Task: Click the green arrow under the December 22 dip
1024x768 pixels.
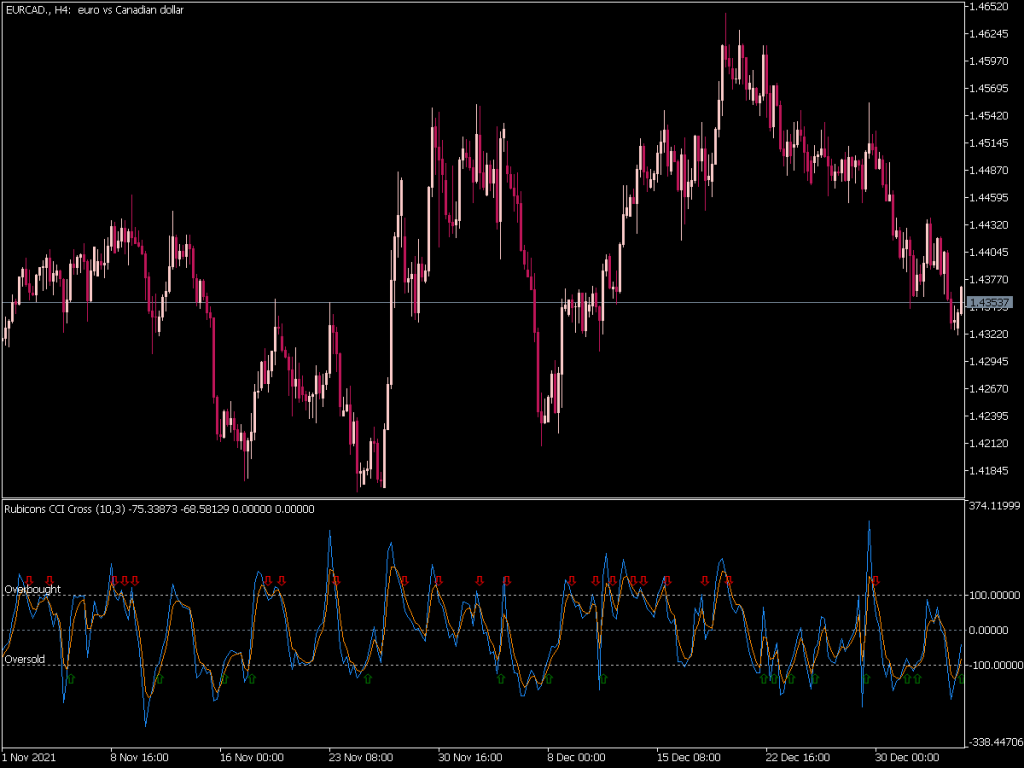Action: [790, 679]
